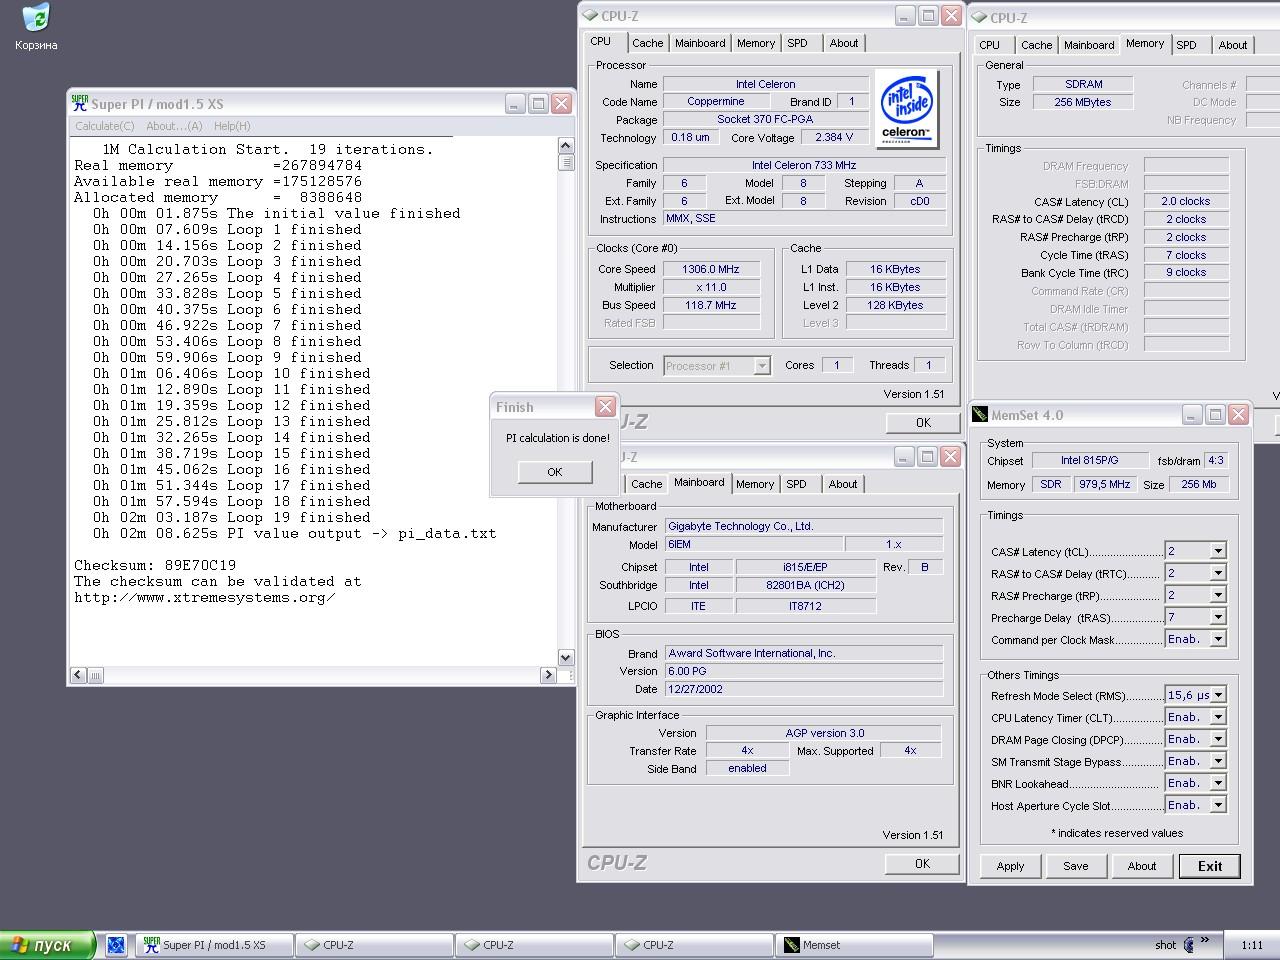Screen dimensions: 1280x960
Task: Click xtremesystems.org URL text in Super PI
Action: coord(205,597)
